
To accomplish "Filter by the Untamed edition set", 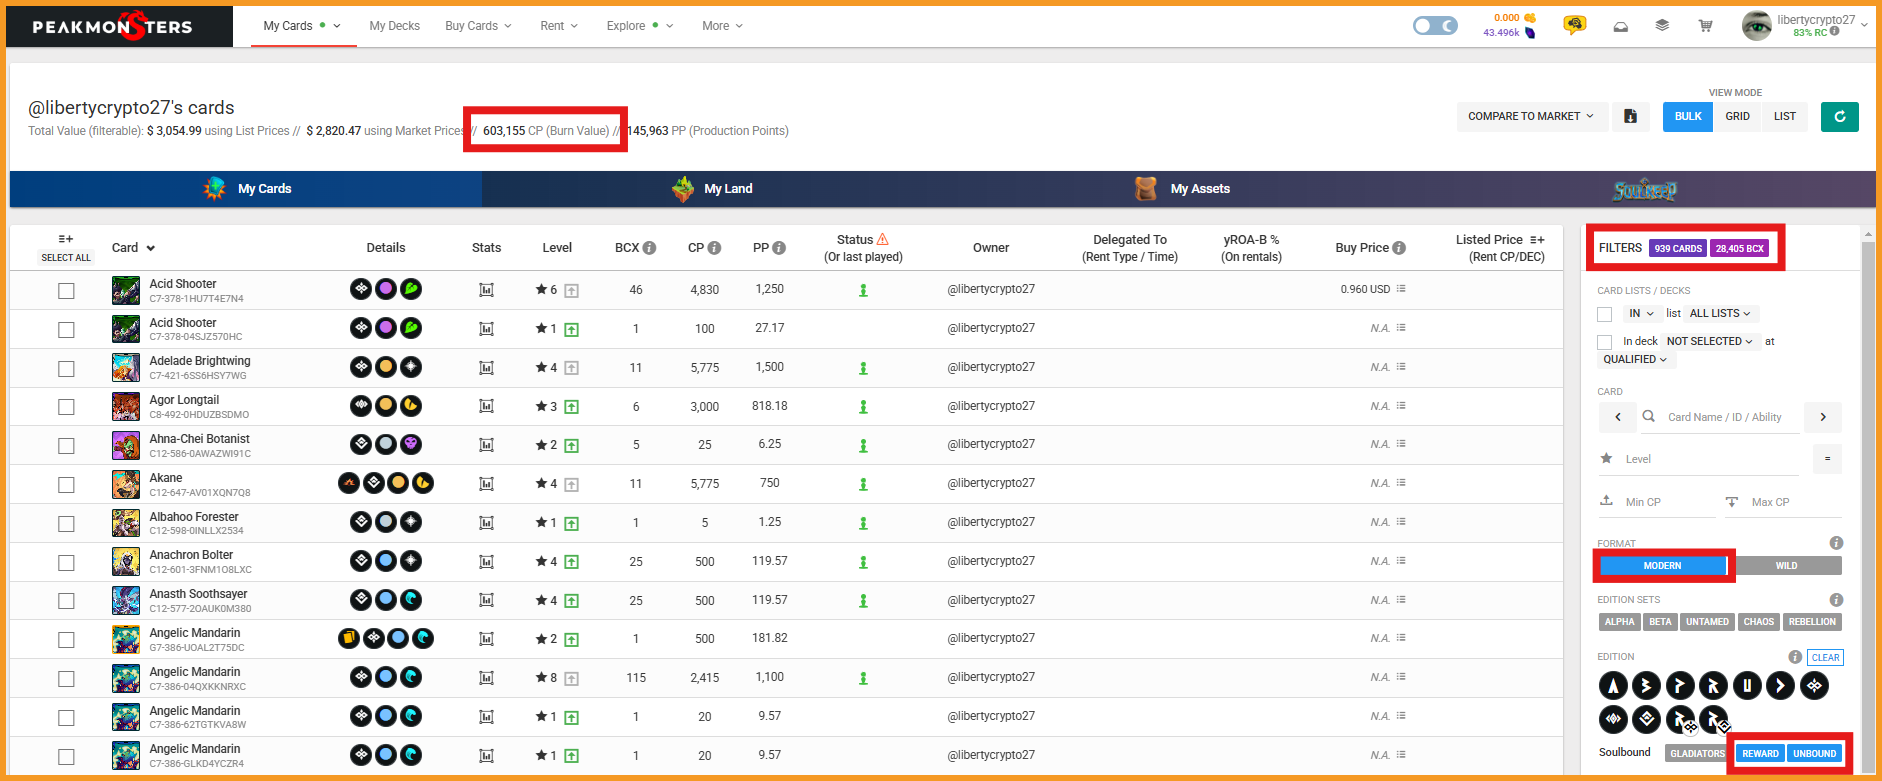I will pos(1707,622).
